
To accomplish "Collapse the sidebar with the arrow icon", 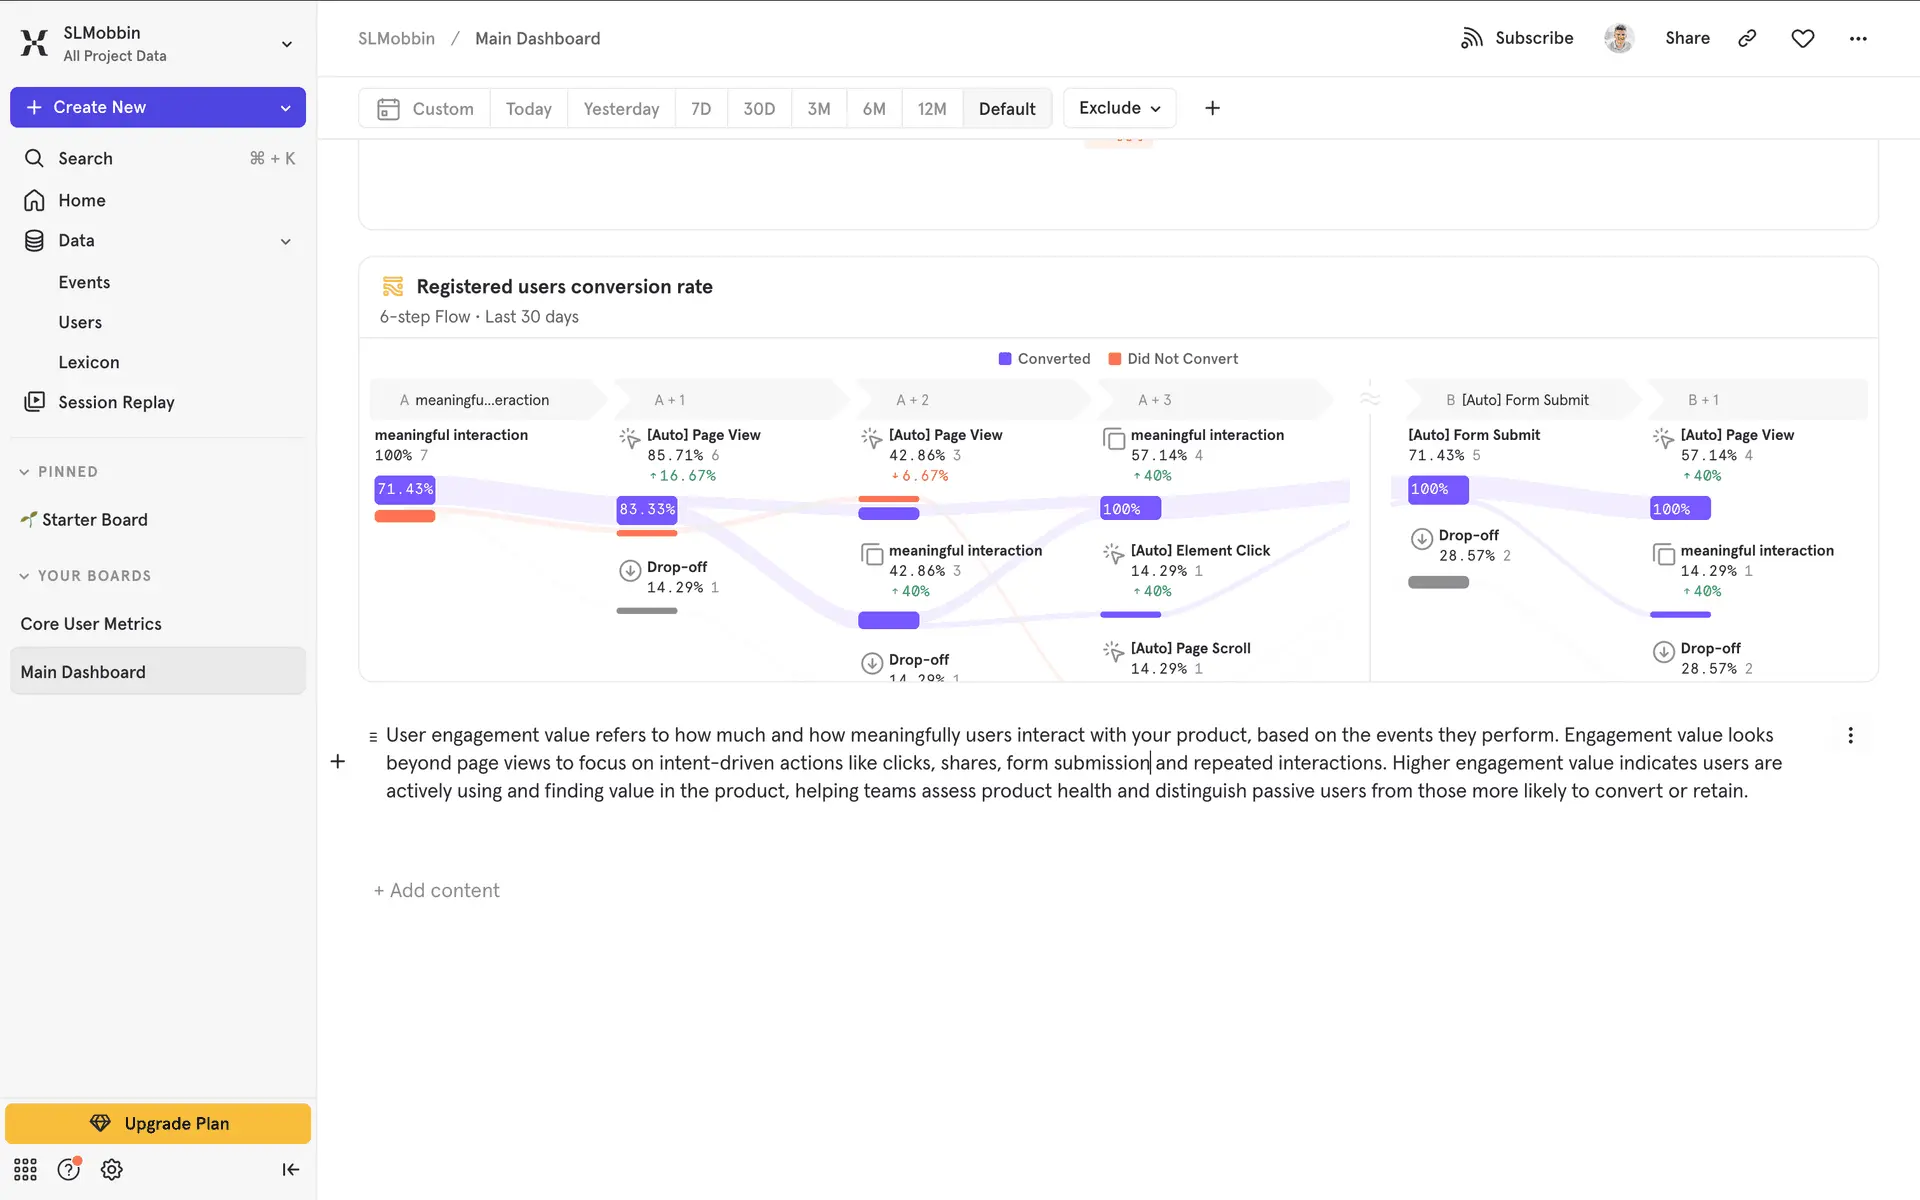I will pyautogui.click(x=290, y=1169).
